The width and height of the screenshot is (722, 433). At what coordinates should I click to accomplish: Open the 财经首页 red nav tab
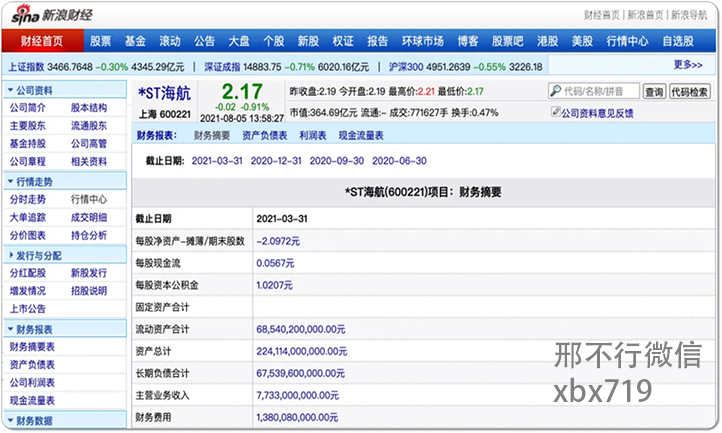42,41
